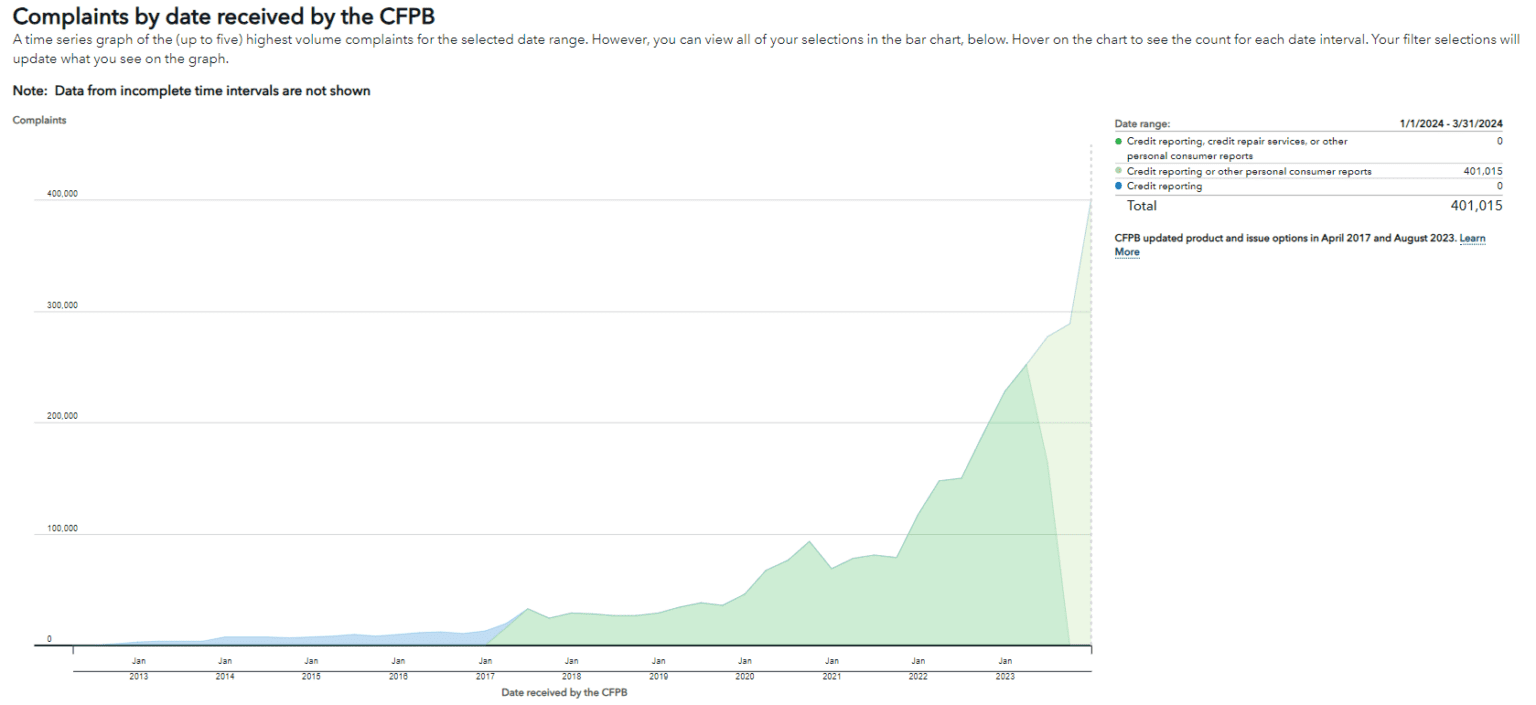Screen dimensions: 1536x705
Task: Select "Credit reporting or other personal consumer reports" legend label
Action: [x=1249, y=171]
